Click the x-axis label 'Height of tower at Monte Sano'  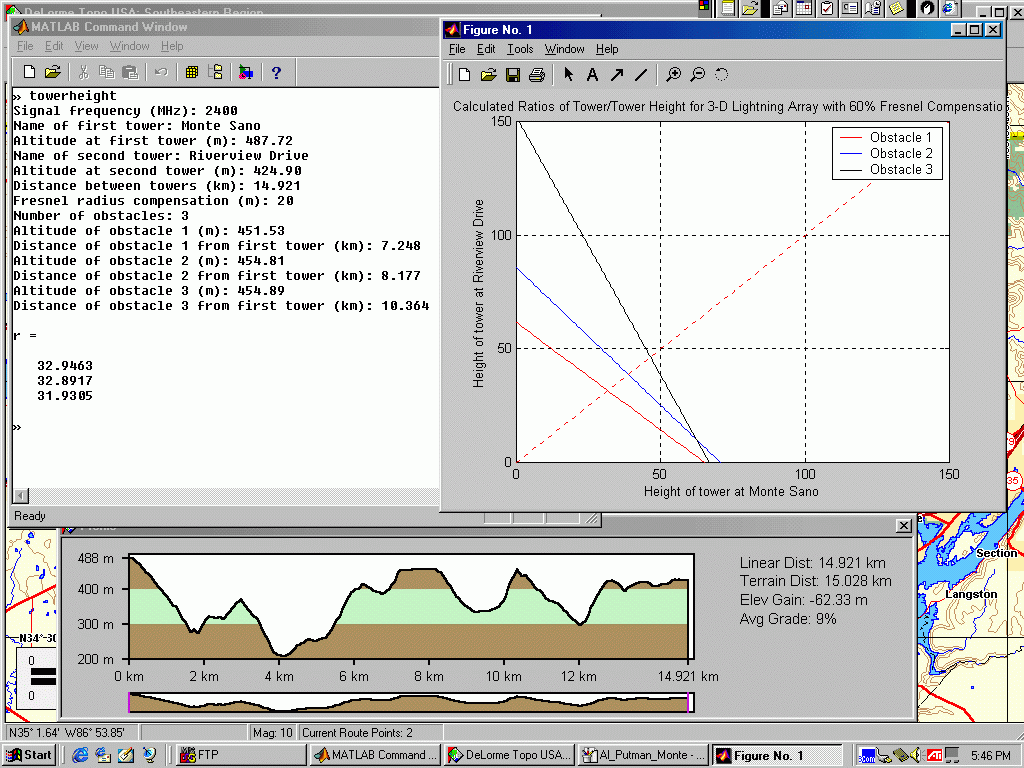pos(731,492)
